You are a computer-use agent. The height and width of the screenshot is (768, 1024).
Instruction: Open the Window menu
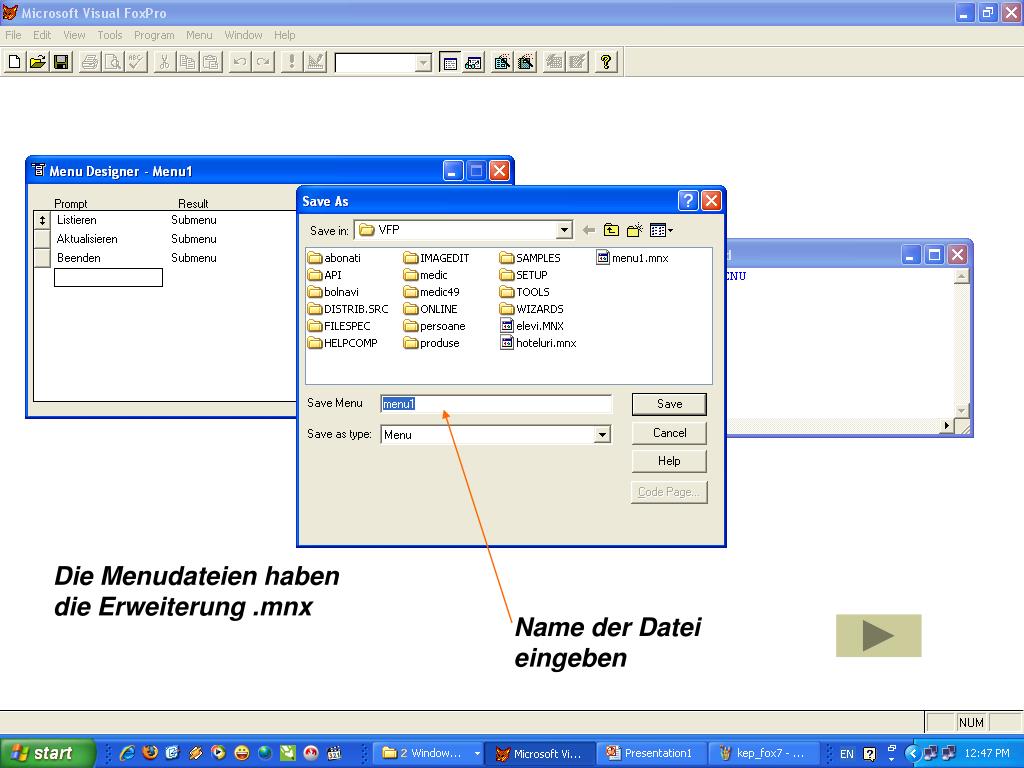tap(243, 35)
